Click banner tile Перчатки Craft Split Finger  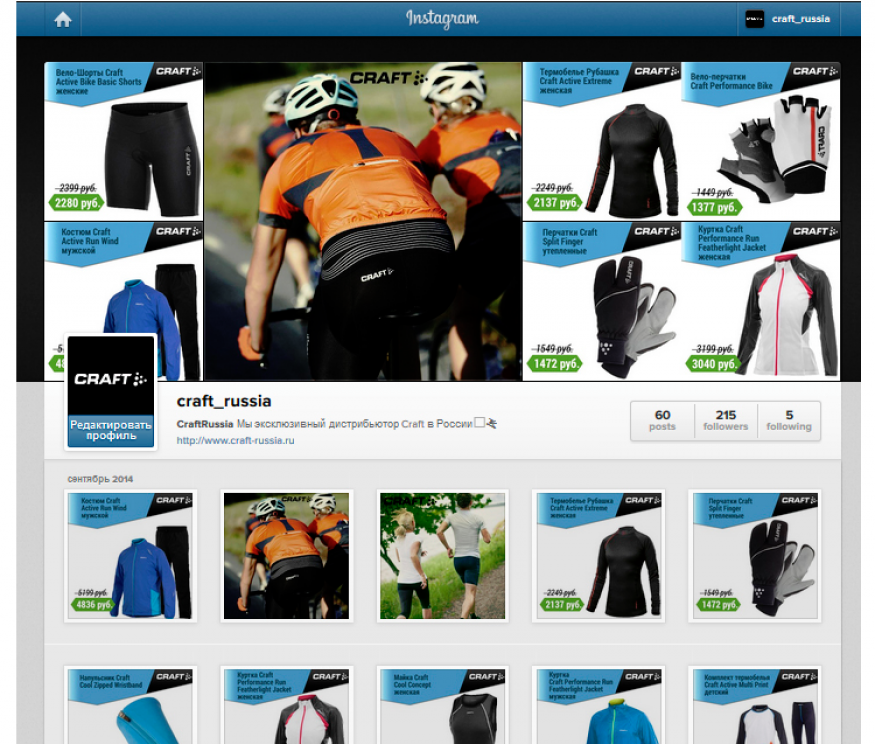click(x=602, y=301)
